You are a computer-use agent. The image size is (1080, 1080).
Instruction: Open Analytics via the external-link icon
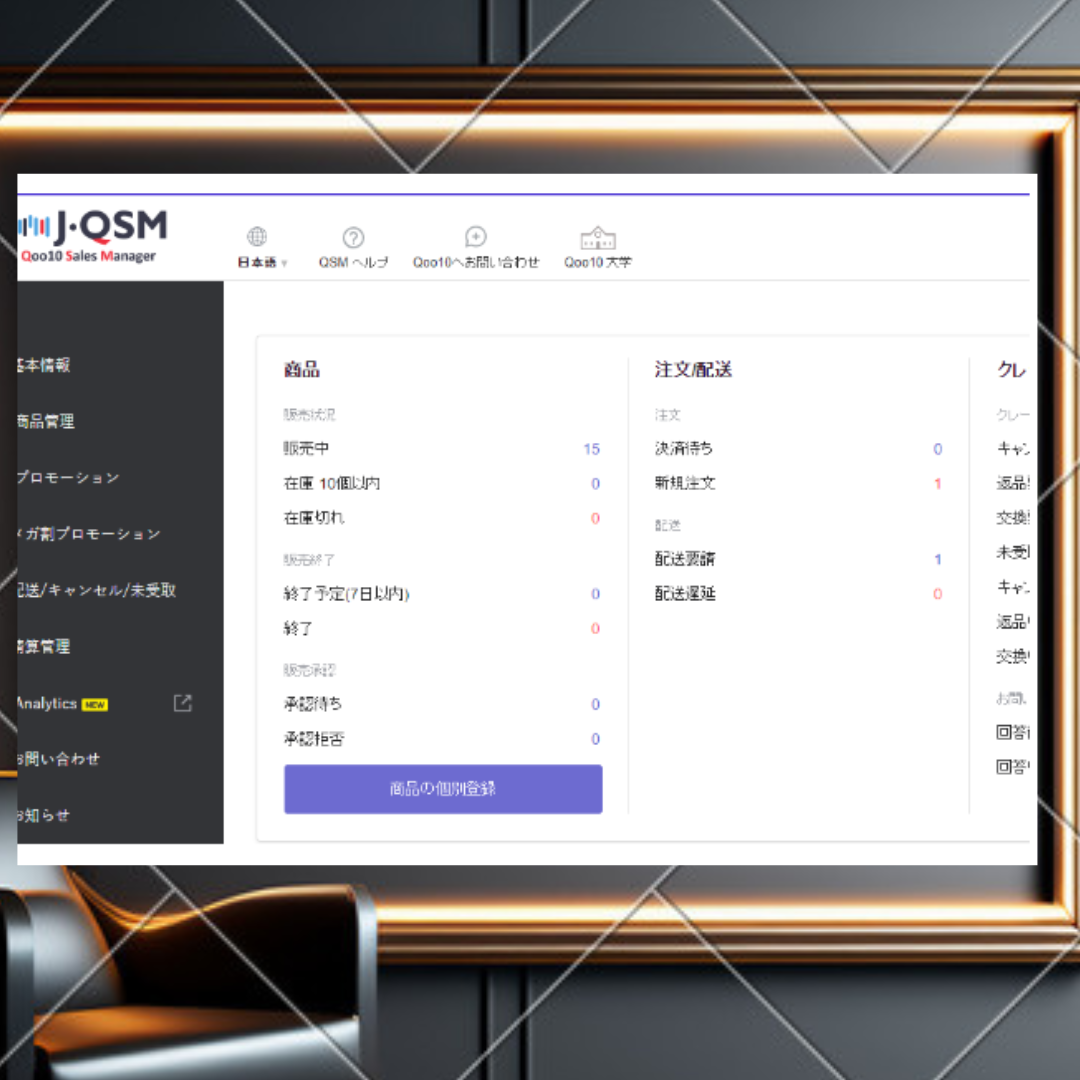[x=181, y=703]
